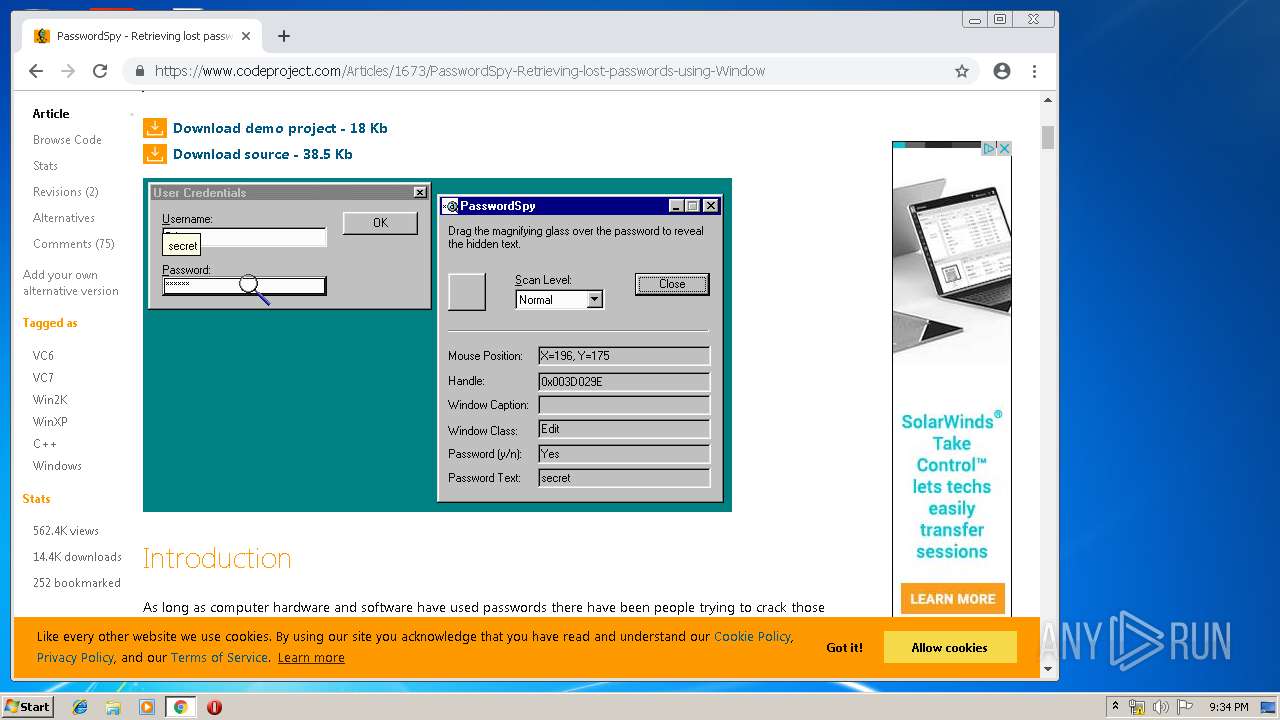Download demo project - 18 Kb
This screenshot has height=720, width=1280.
pyautogui.click(x=280, y=128)
